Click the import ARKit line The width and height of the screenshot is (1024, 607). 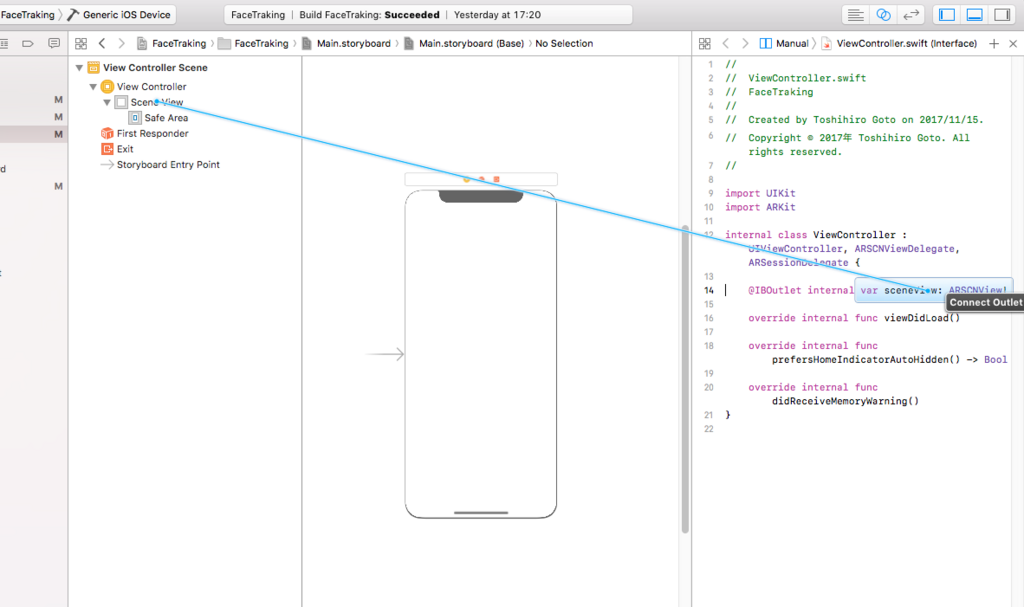[760, 207]
